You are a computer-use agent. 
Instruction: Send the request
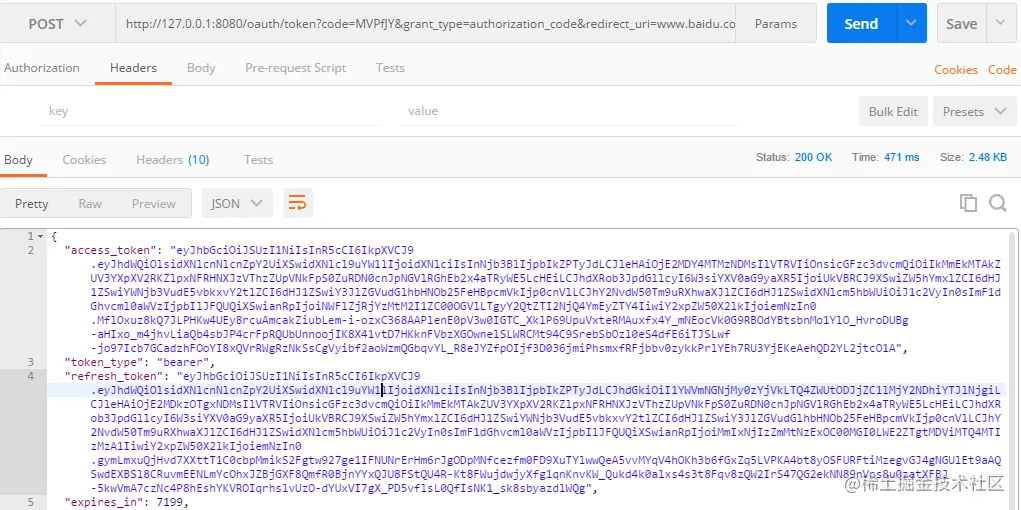pos(861,23)
